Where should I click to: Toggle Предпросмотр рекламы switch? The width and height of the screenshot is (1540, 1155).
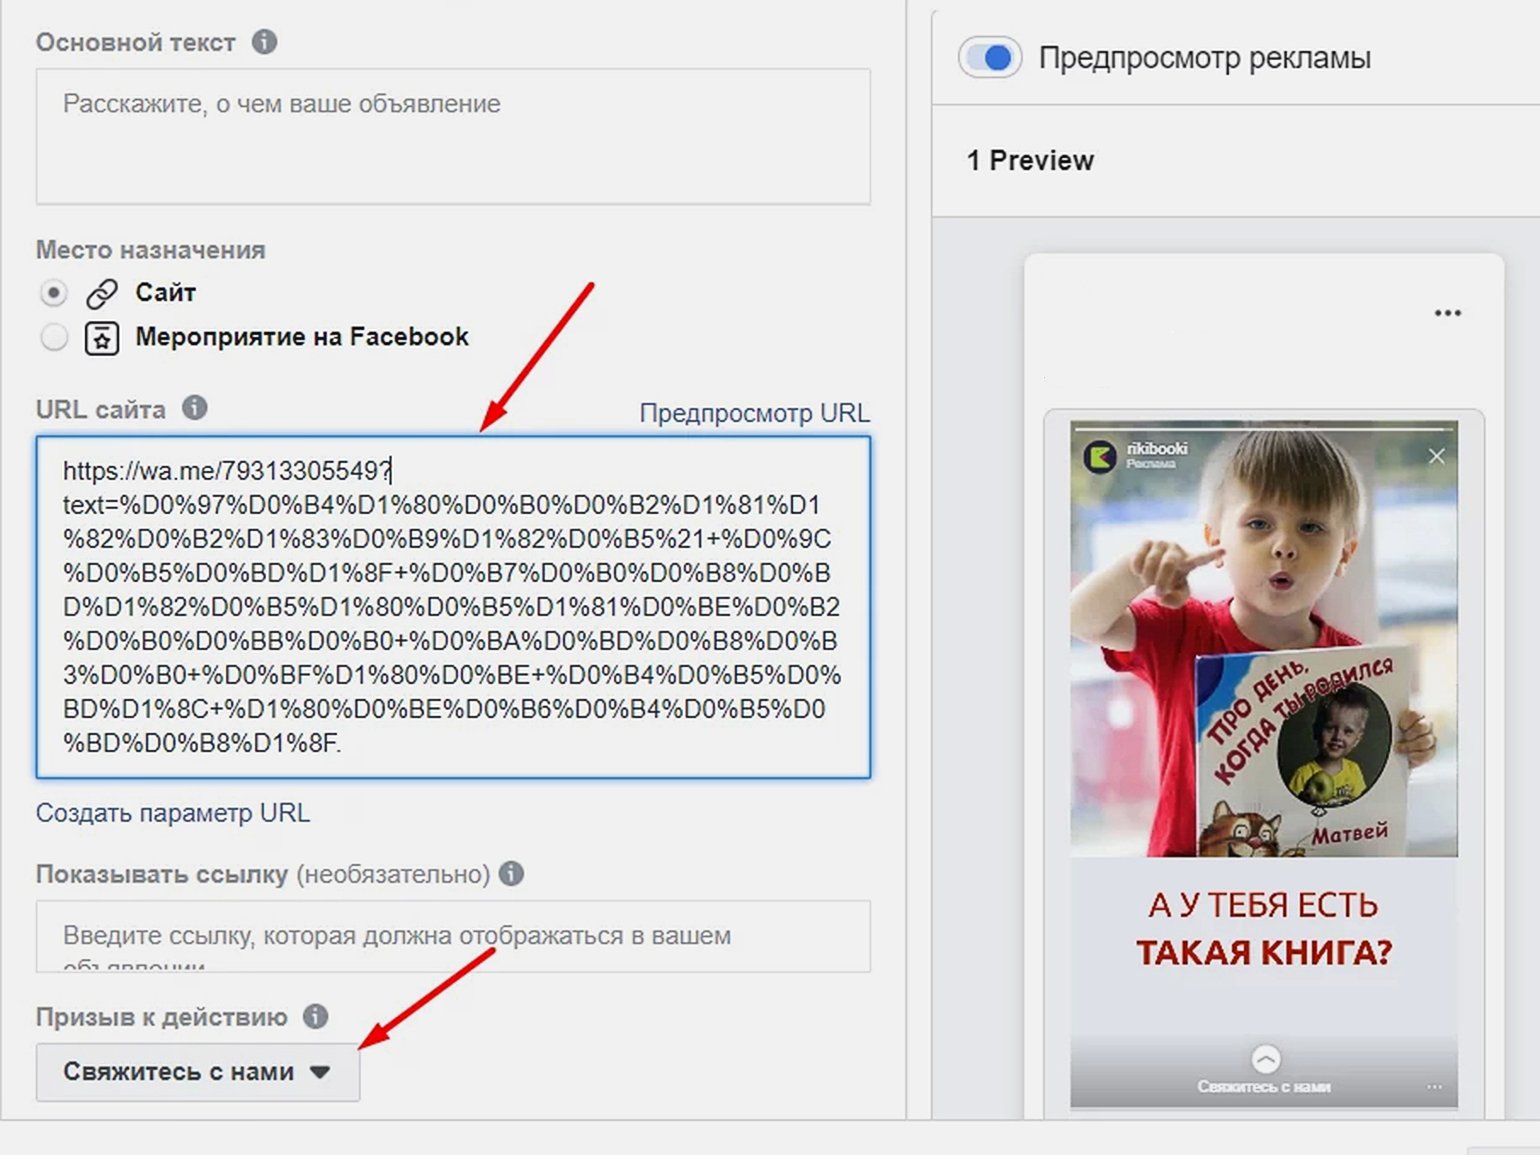coord(990,58)
